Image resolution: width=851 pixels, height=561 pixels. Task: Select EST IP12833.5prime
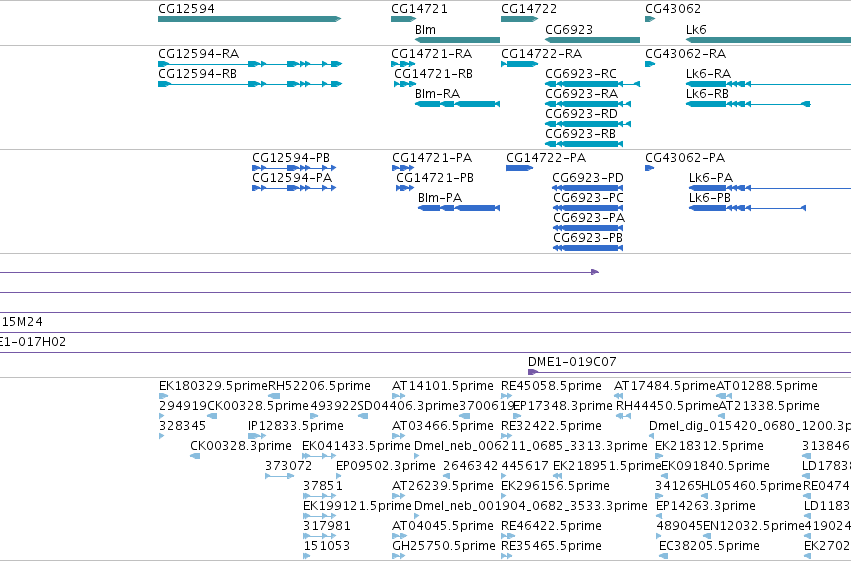257,436
